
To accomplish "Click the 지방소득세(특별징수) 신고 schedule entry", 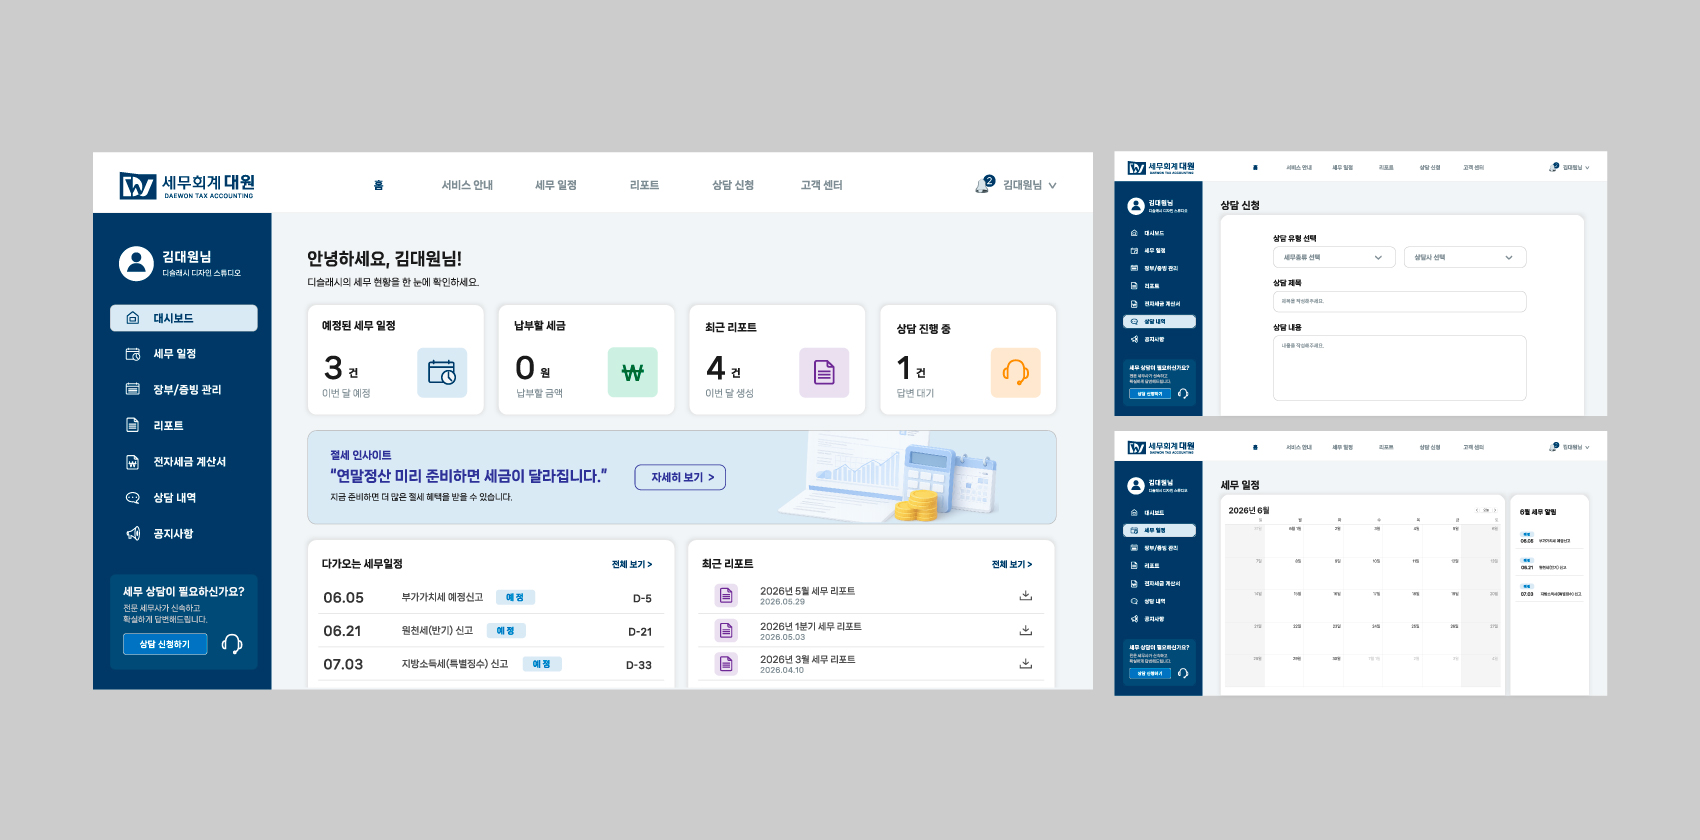I will [x=487, y=664].
